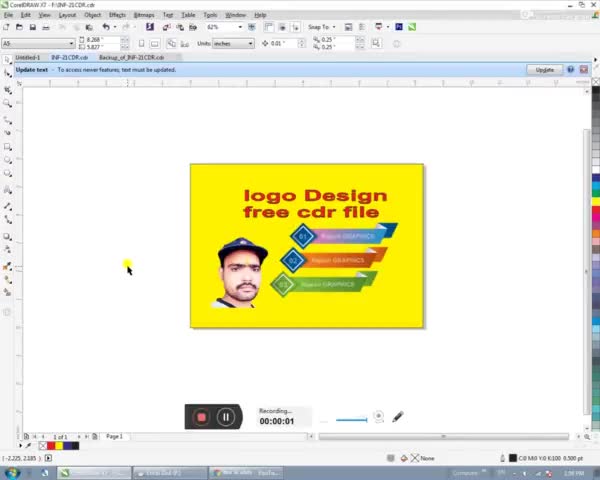Select the Zoom tool in toolbox
This screenshot has height=480, width=600.
click(x=7, y=103)
